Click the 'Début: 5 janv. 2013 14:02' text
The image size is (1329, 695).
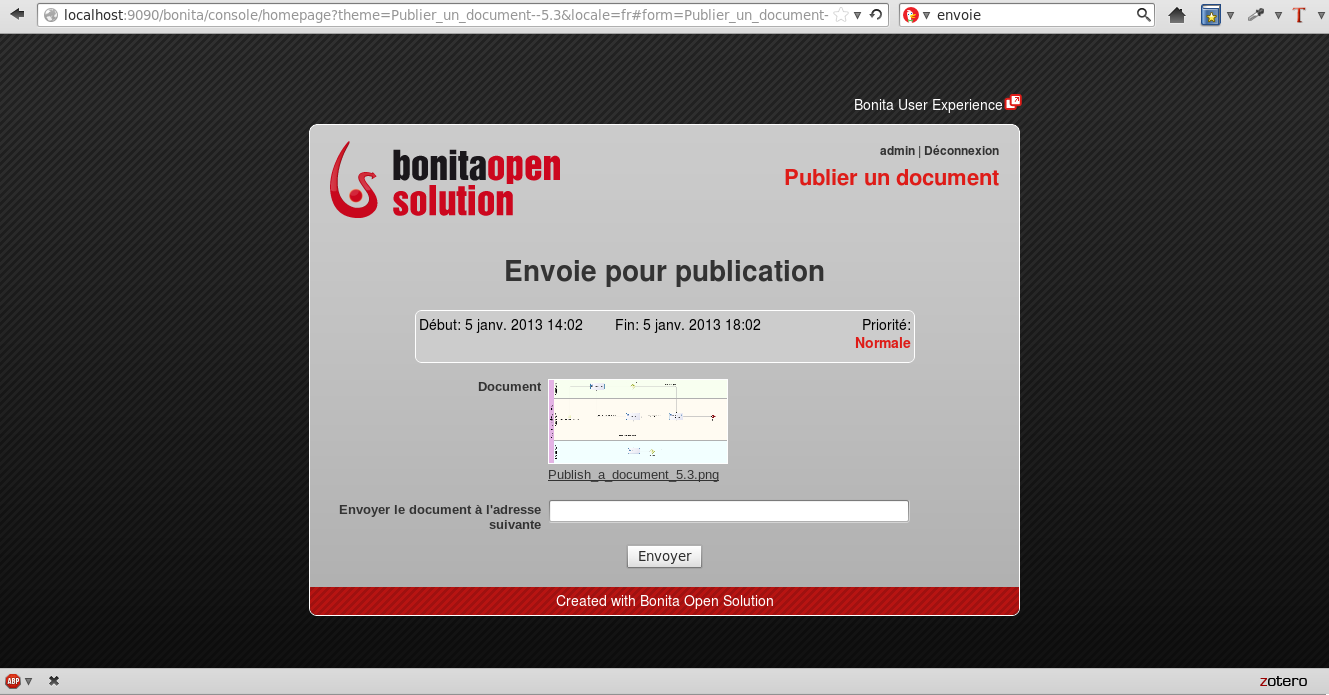tap(501, 325)
